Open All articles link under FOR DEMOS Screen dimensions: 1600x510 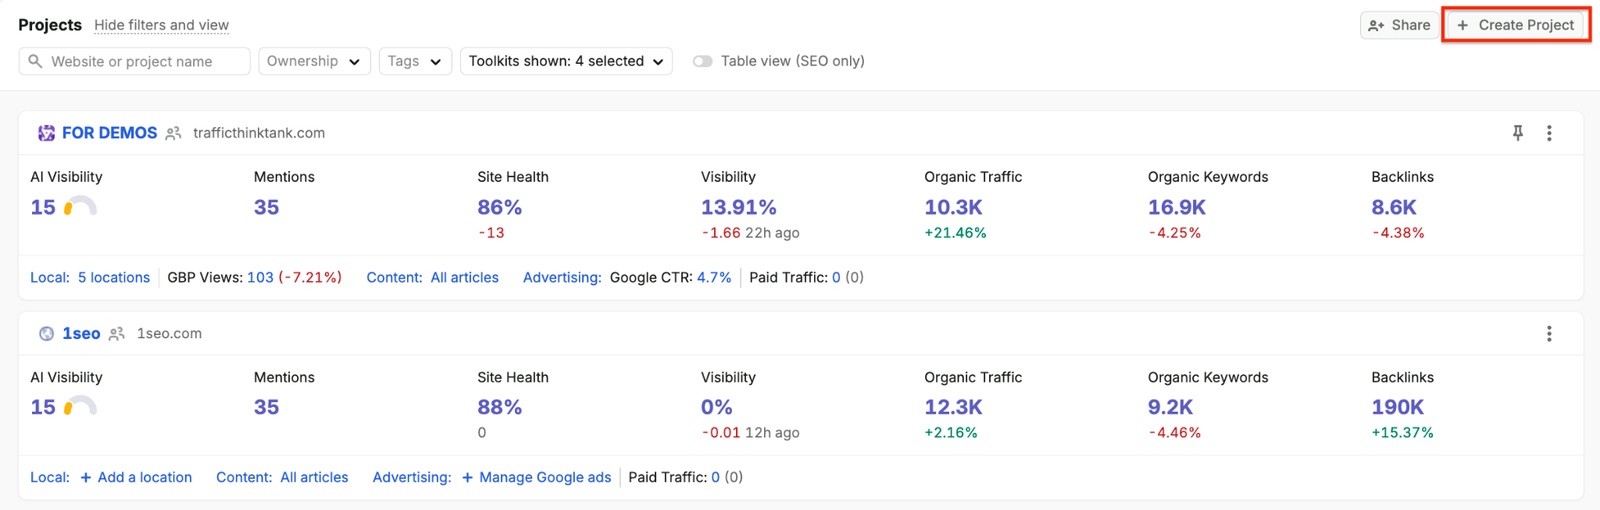tap(465, 278)
